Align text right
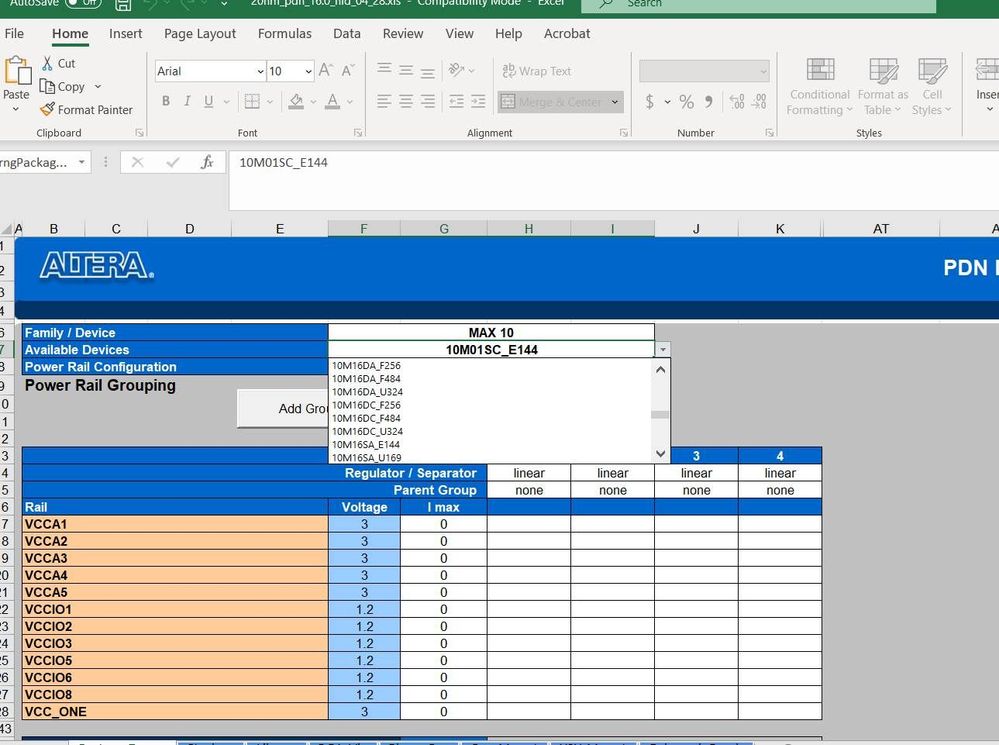This screenshot has height=745, width=999. point(428,101)
